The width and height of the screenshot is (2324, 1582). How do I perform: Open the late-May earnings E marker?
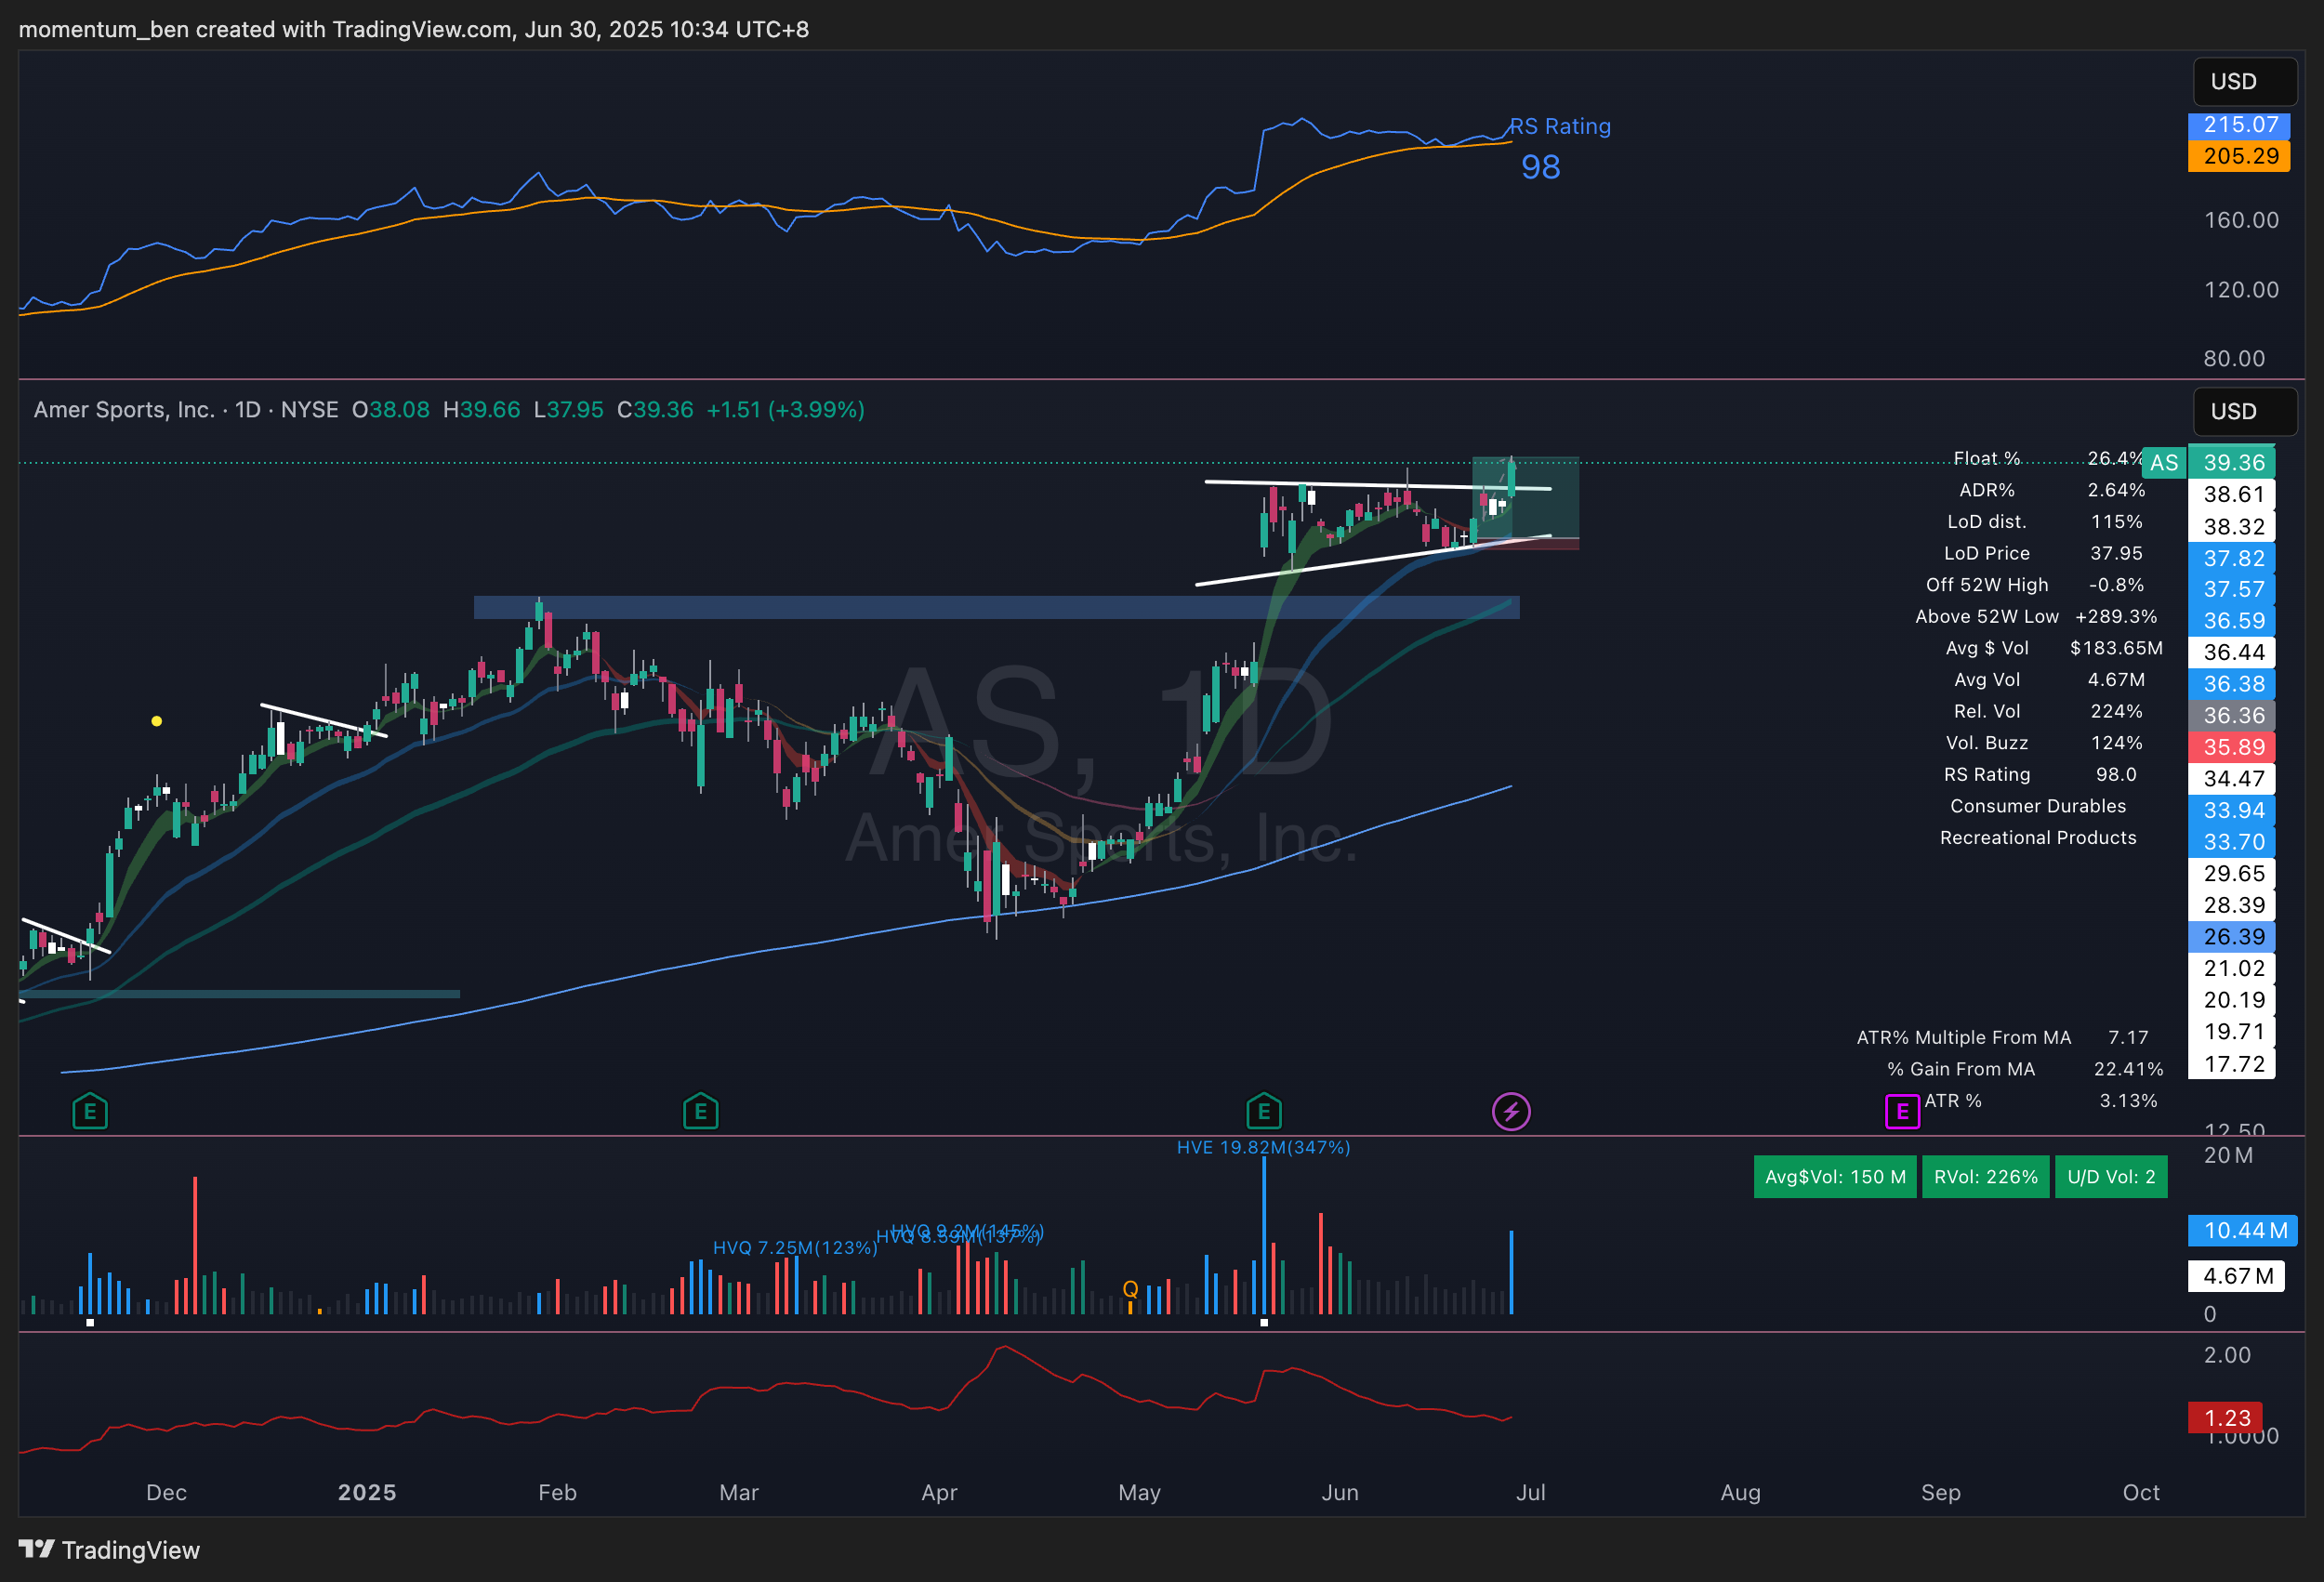(1264, 1111)
